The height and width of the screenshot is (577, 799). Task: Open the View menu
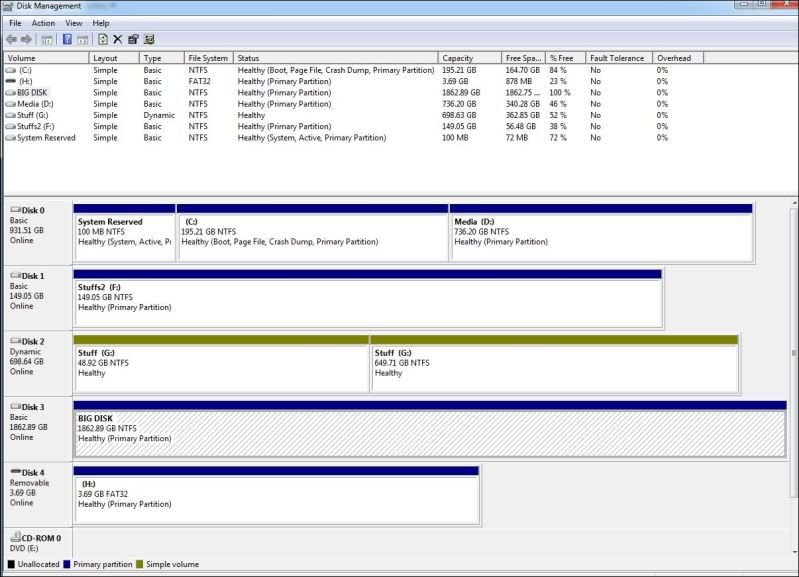point(74,23)
